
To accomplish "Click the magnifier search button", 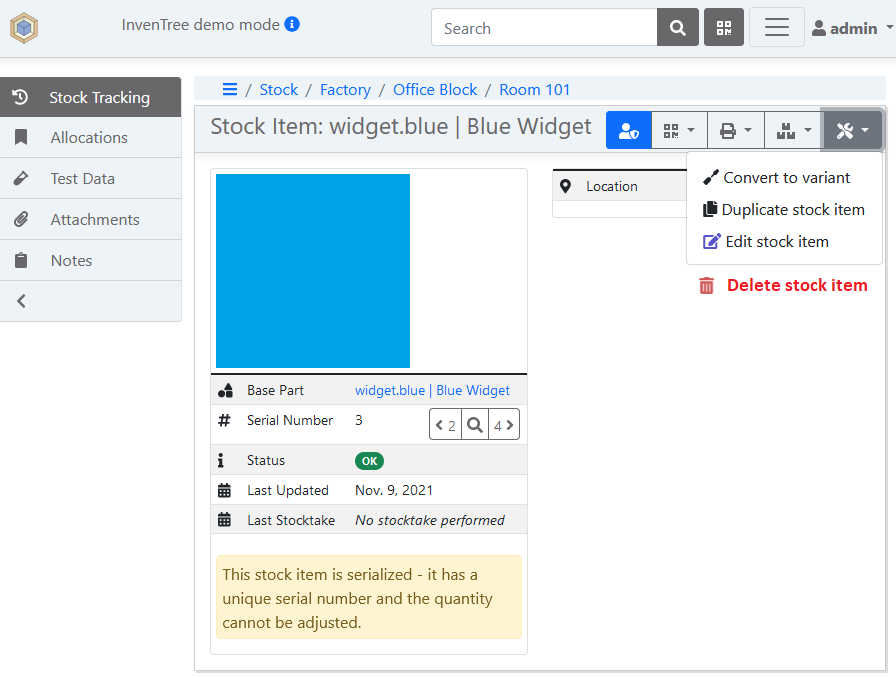I will coord(678,27).
